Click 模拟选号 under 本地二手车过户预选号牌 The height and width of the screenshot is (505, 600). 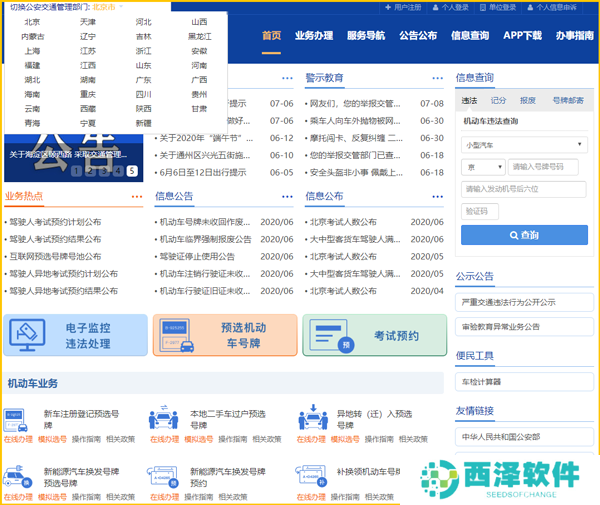199,439
